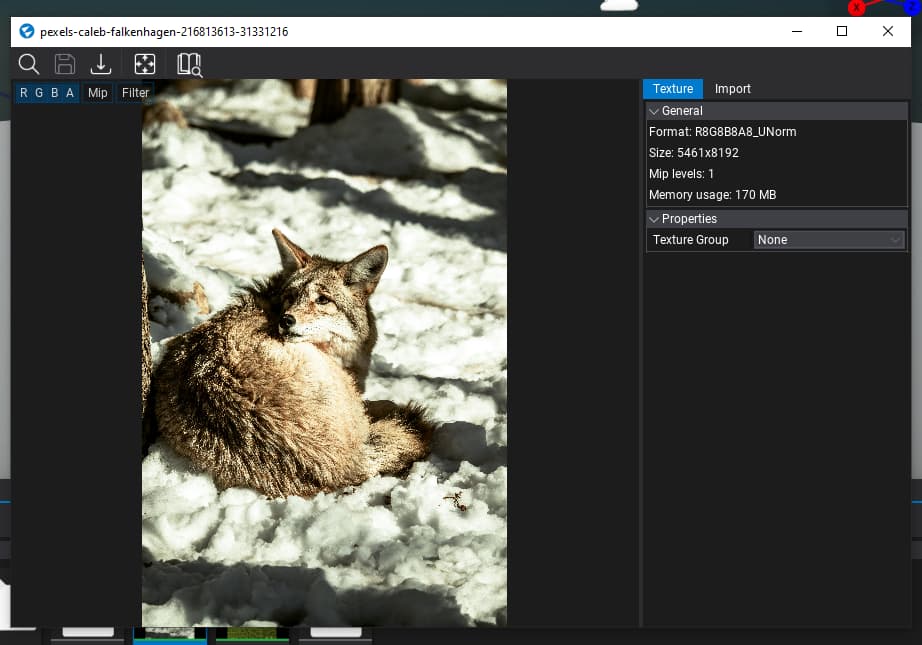This screenshot has height=645, width=922.
Task: Open the Filter options menu
Action: click(x=135, y=93)
